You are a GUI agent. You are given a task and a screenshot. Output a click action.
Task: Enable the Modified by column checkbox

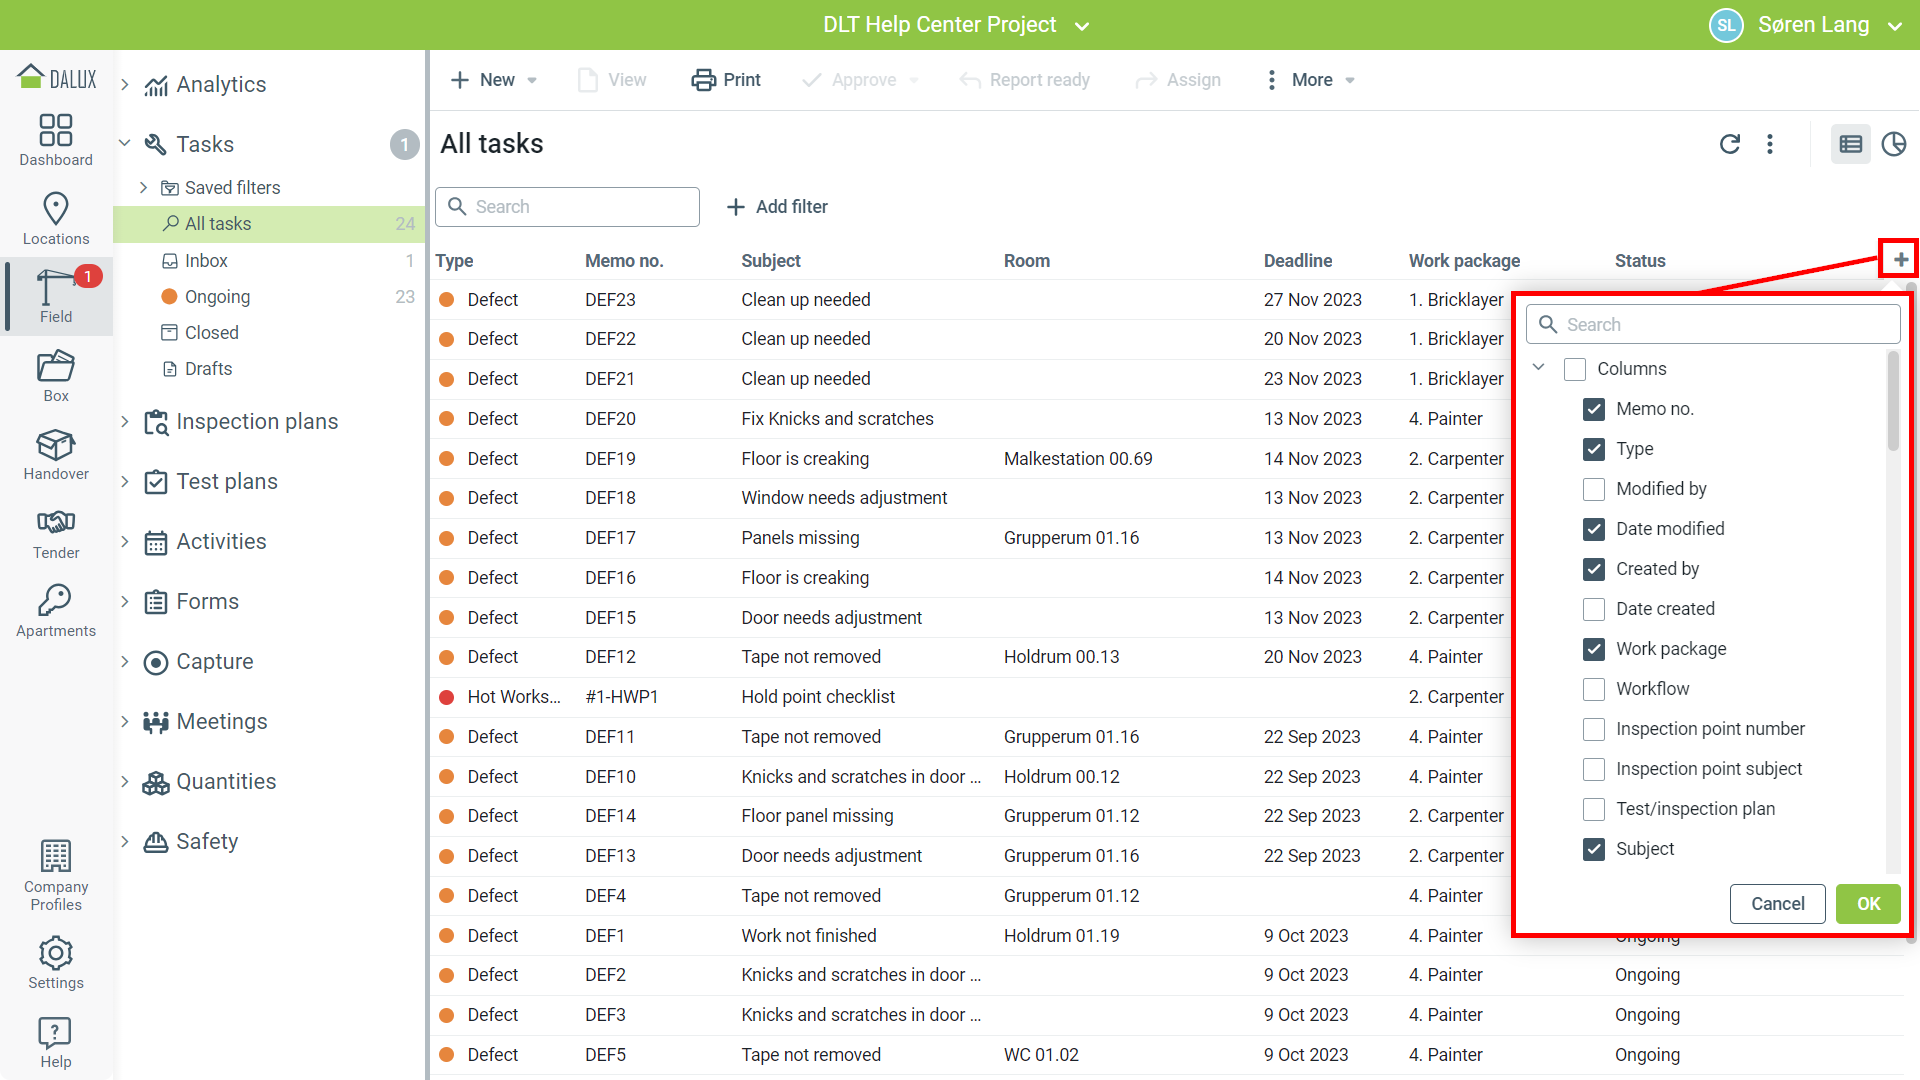point(1594,489)
